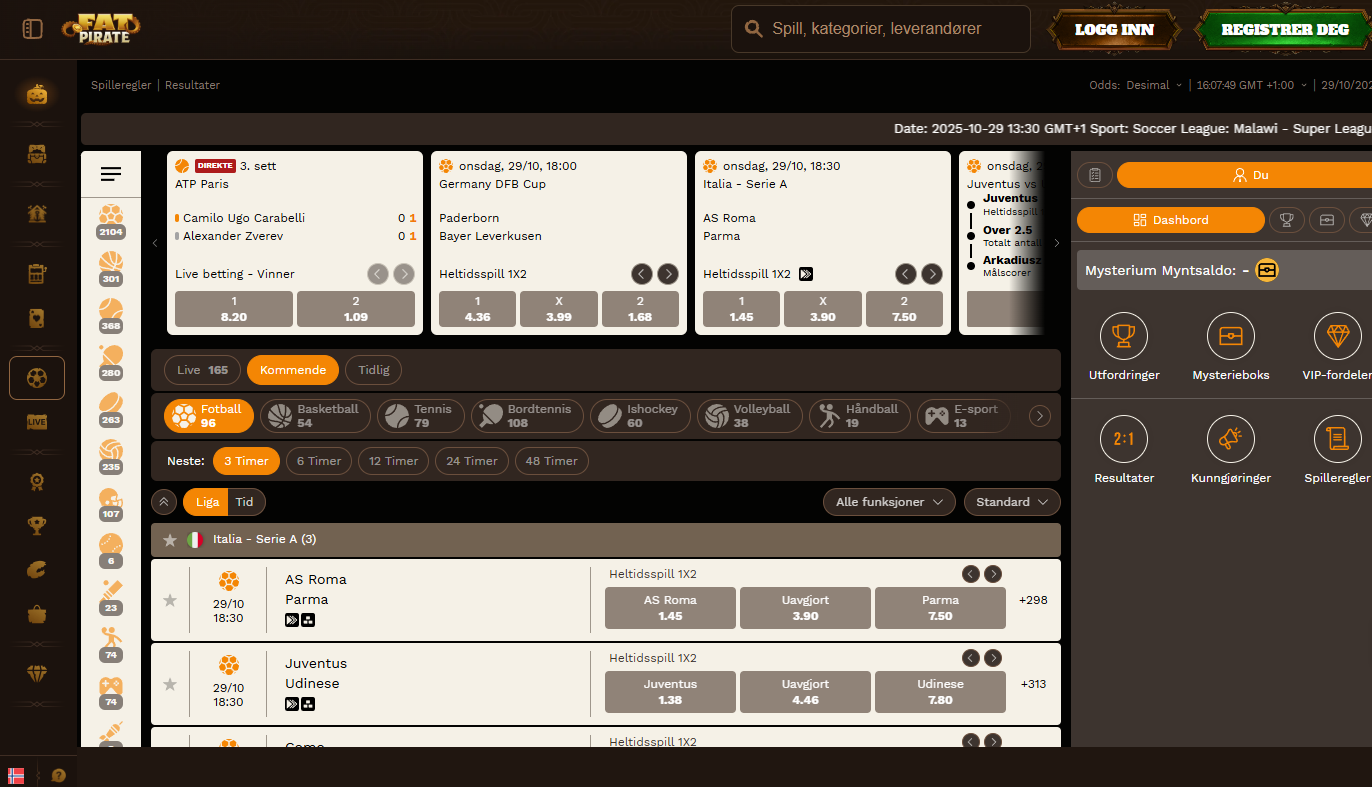1372x787 pixels.
Task: Switch to the Live tab
Action: pos(202,370)
